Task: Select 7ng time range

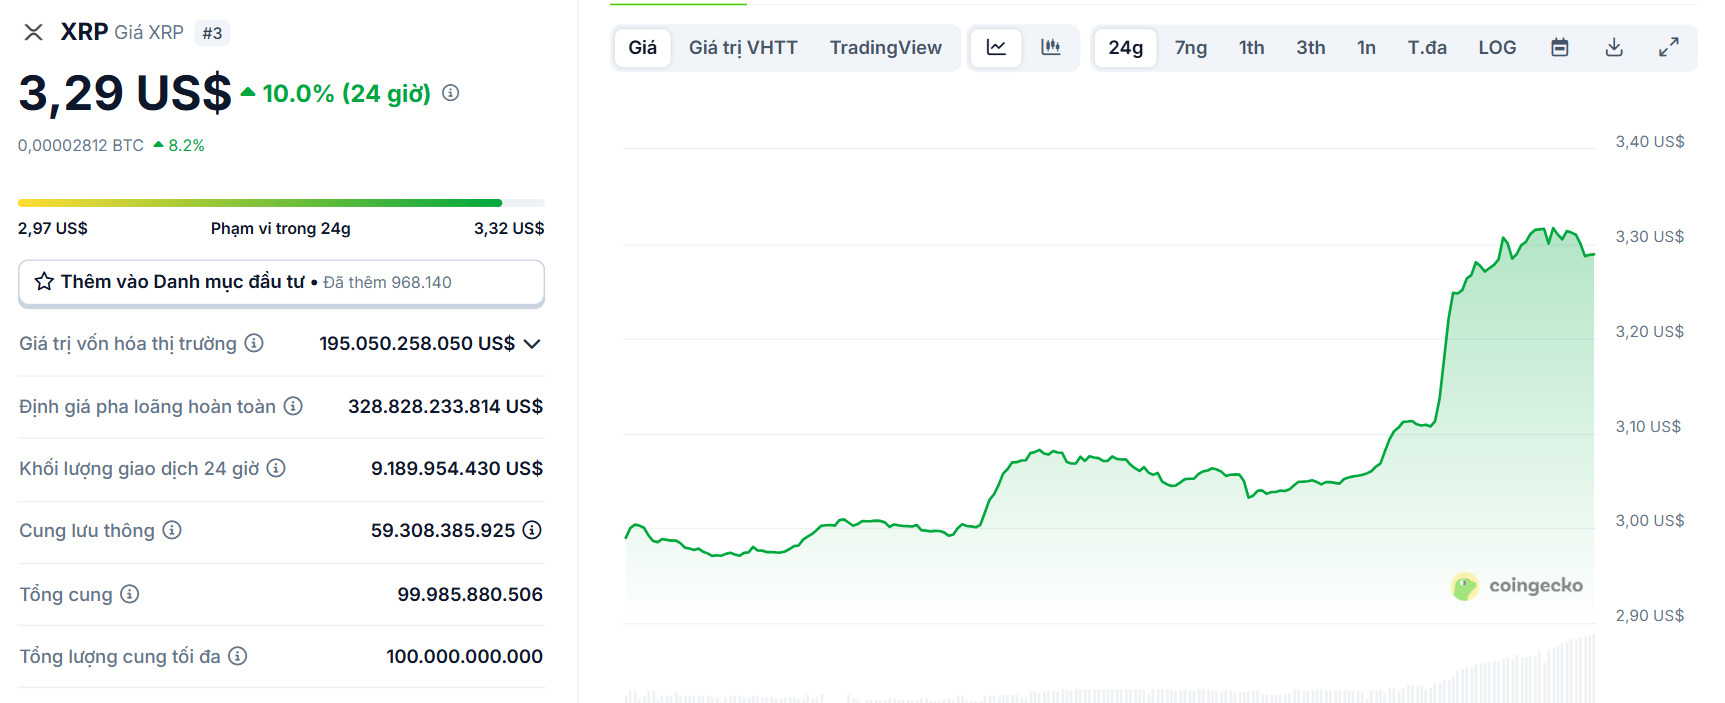Action: tap(1191, 47)
